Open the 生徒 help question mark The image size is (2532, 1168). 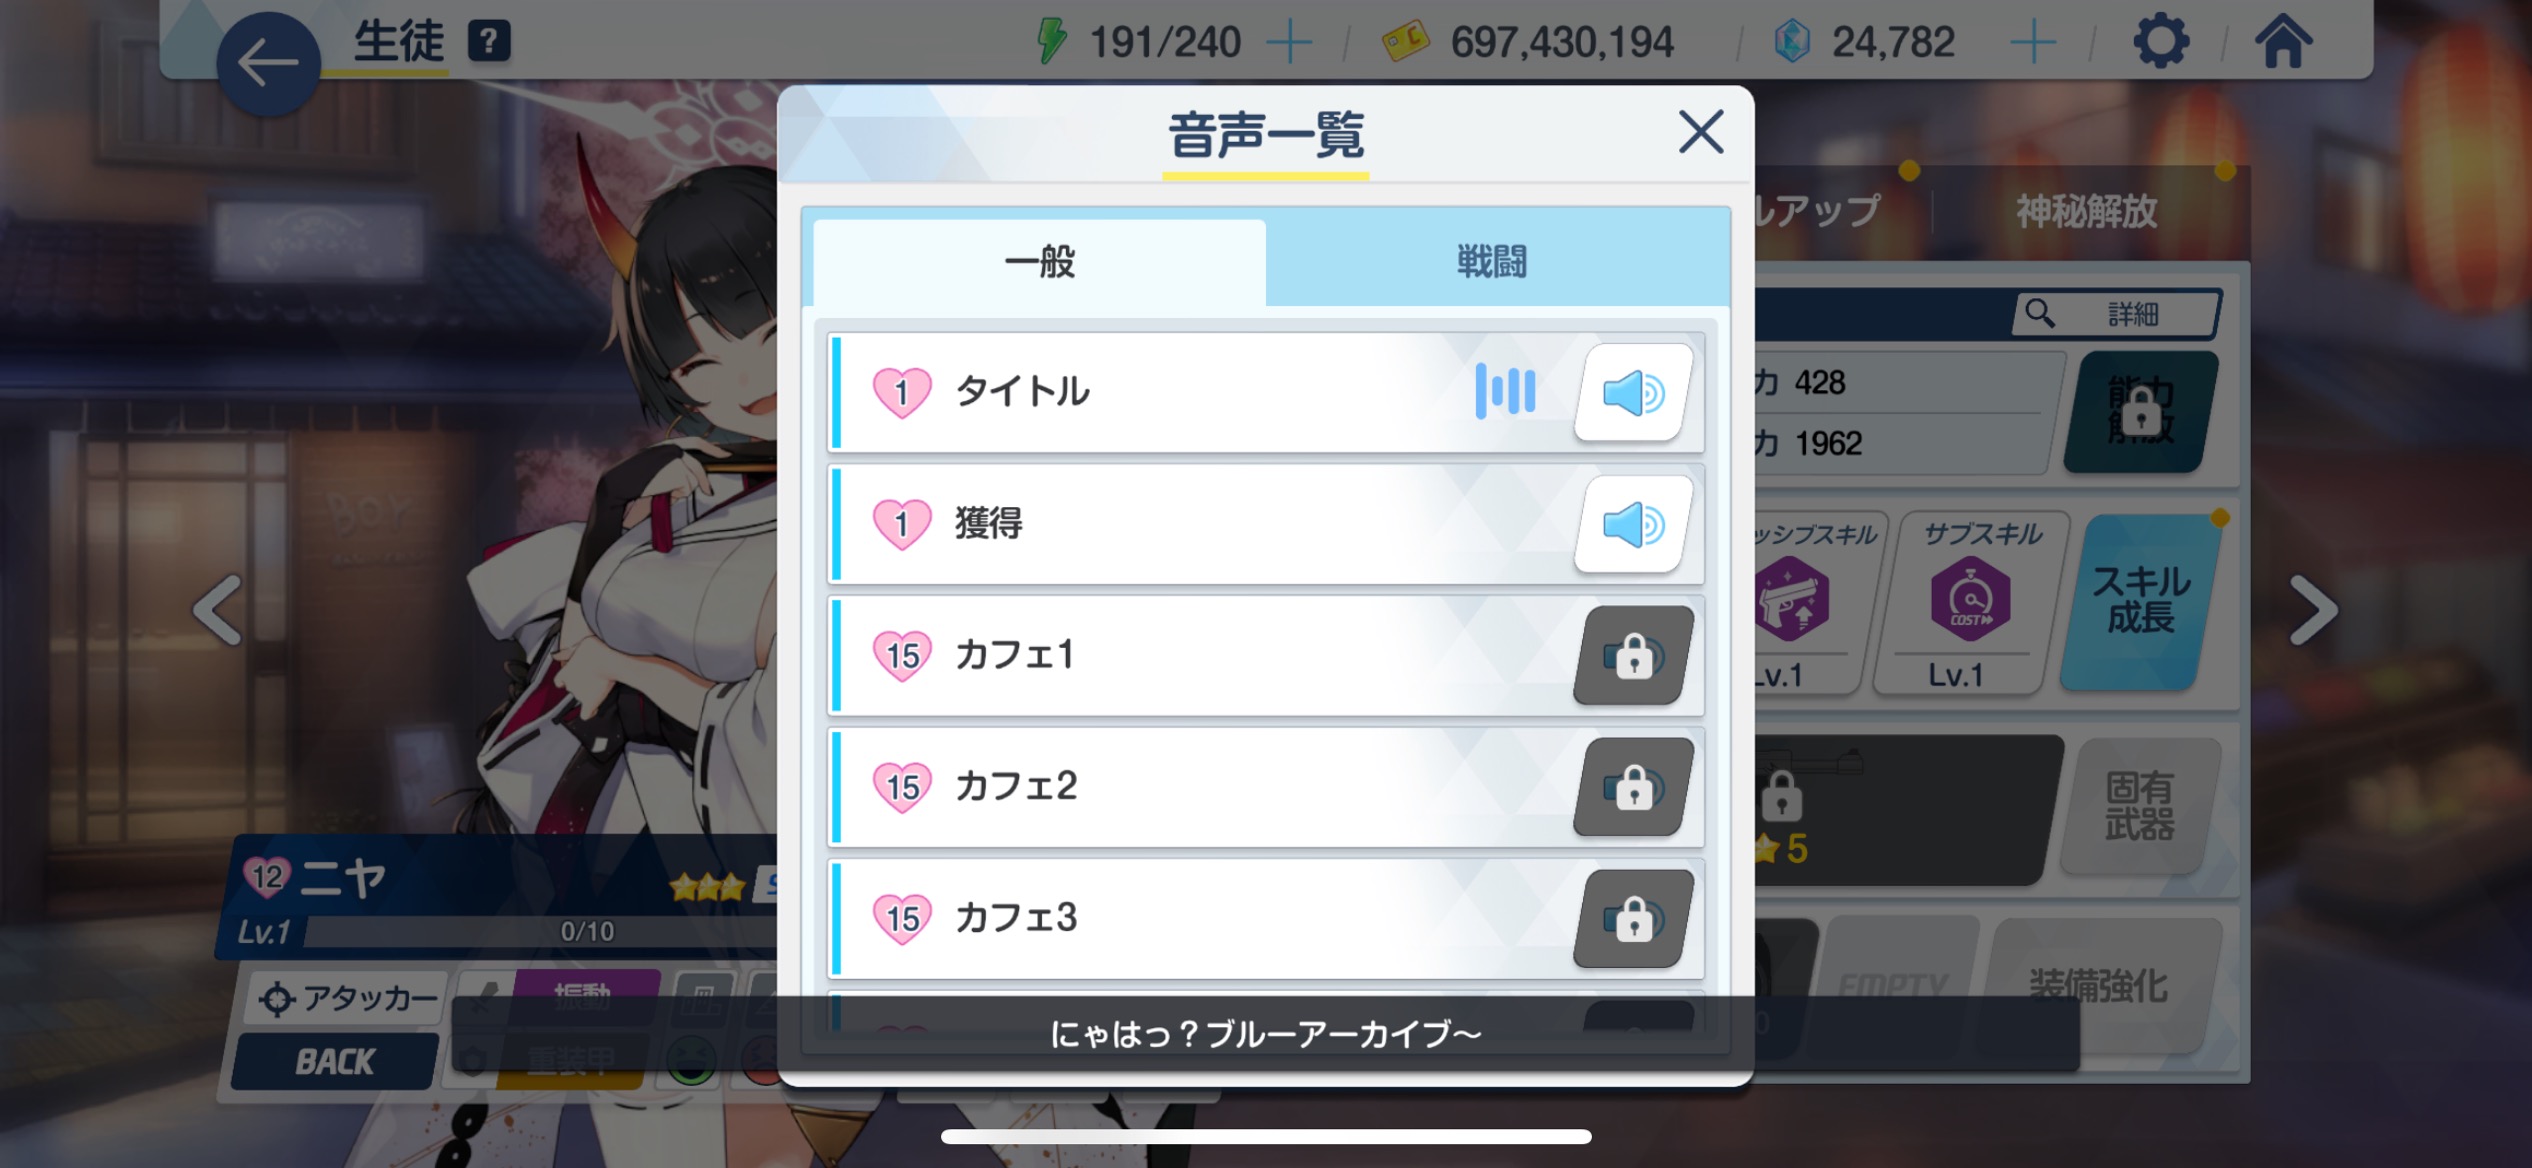coord(489,41)
